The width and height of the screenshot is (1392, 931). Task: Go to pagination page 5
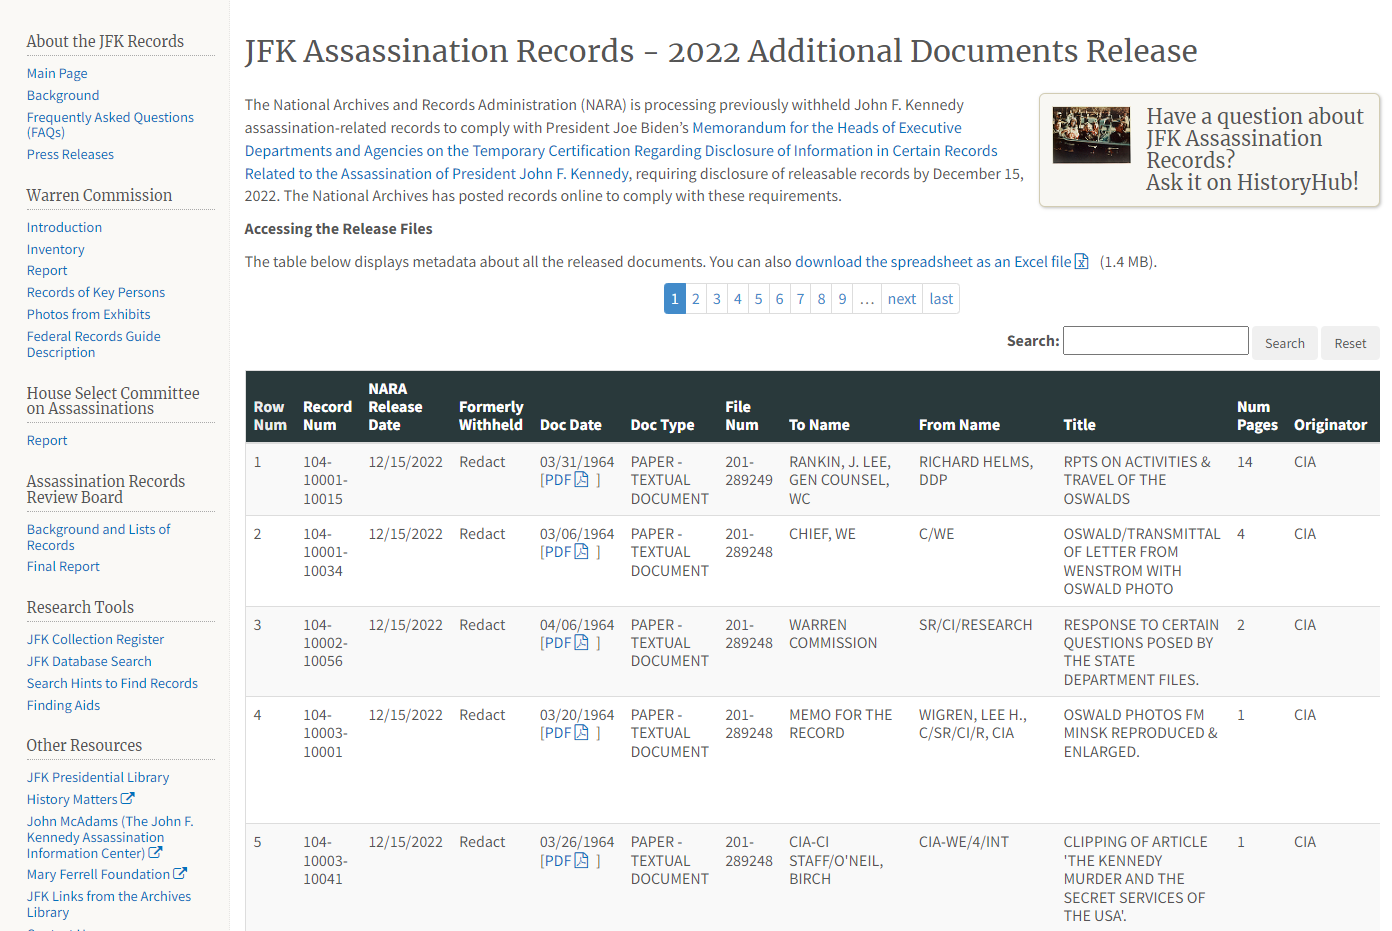pyautogui.click(x=759, y=299)
